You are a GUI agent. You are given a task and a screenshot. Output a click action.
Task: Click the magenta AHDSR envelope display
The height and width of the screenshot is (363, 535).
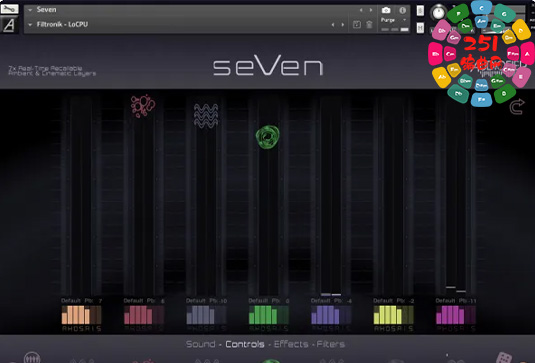[456, 315]
